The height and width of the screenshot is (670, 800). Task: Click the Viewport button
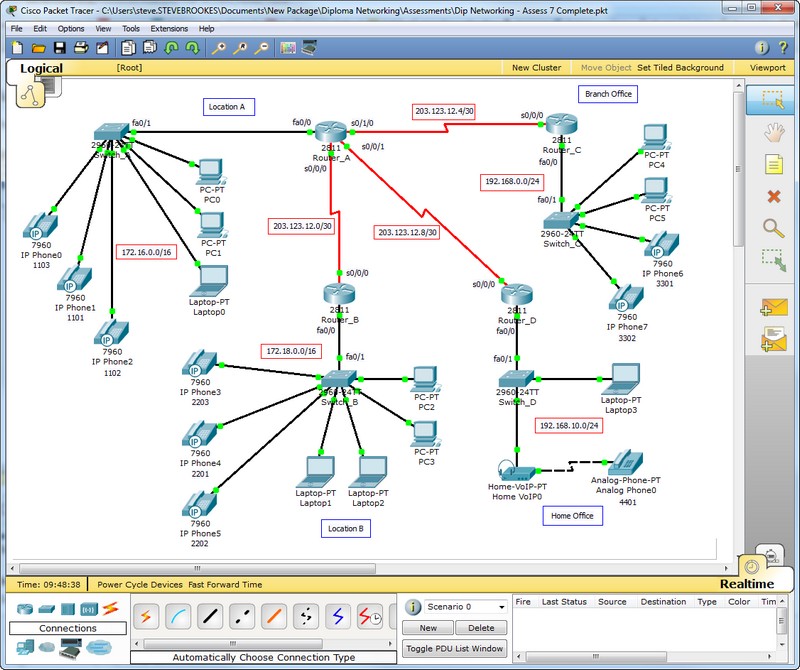[767, 67]
